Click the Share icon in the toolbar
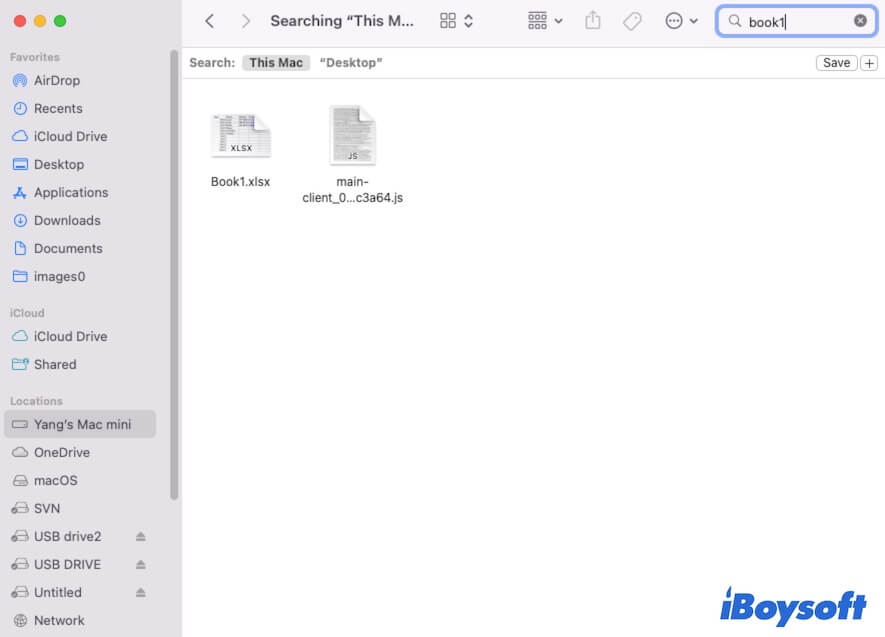The height and width of the screenshot is (637, 885). (592, 20)
